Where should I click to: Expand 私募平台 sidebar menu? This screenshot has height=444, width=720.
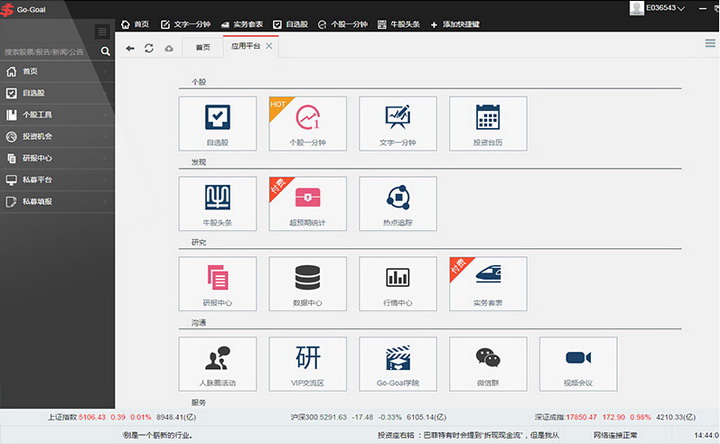coord(57,180)
